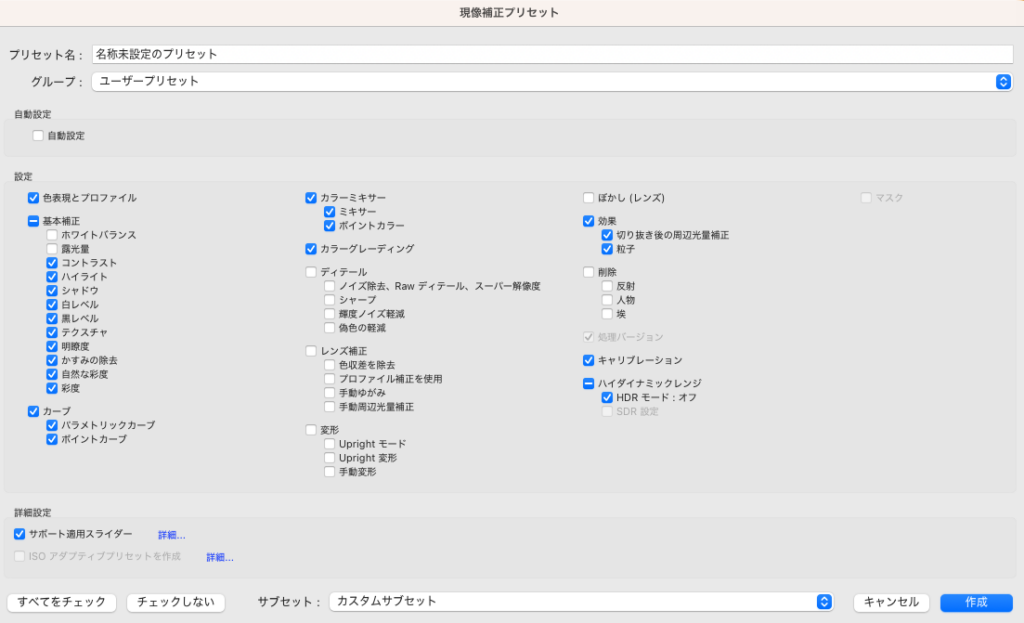Check the 自動設定 checkbox
This screenshot has height=623, width=1024.
click(x=39, y=135)
